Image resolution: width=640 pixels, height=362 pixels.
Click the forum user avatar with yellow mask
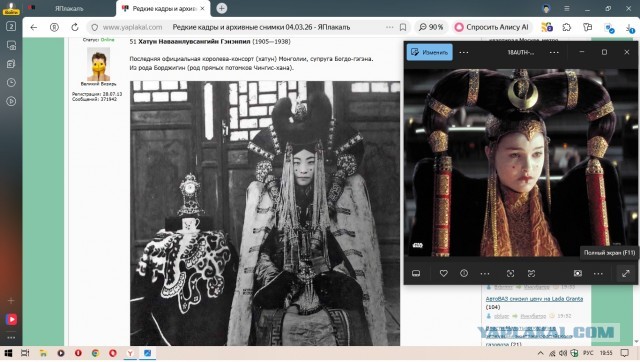[98, 64]
